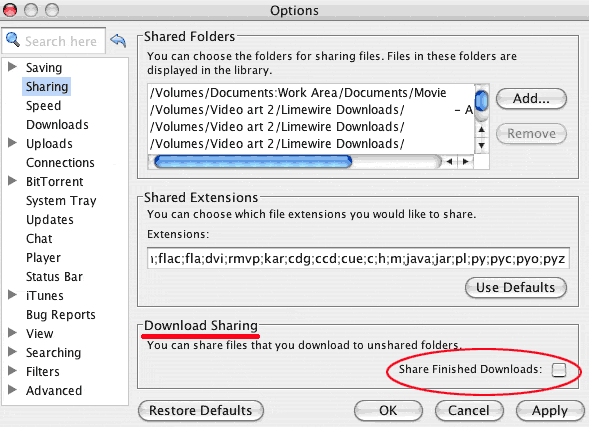Click the folder list scroll up arrow

482,130
